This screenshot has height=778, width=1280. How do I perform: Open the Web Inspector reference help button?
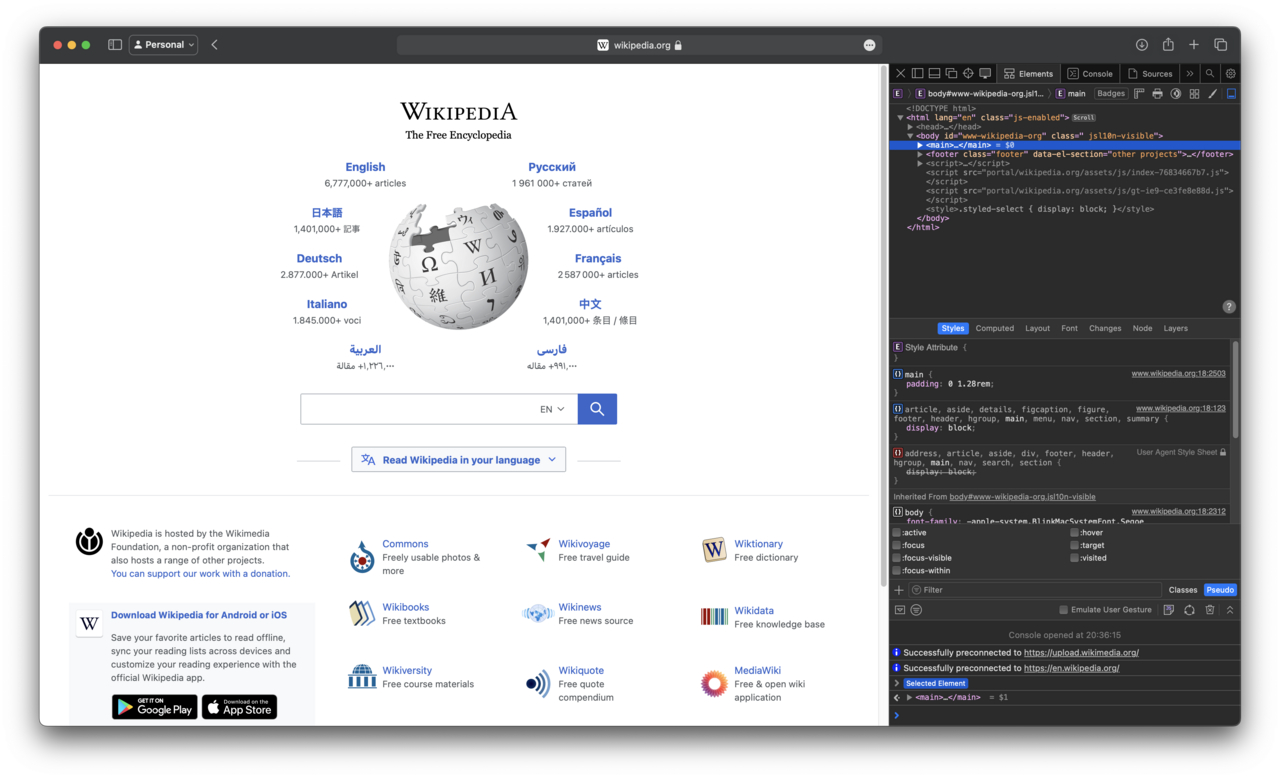tap(1229, 306)
